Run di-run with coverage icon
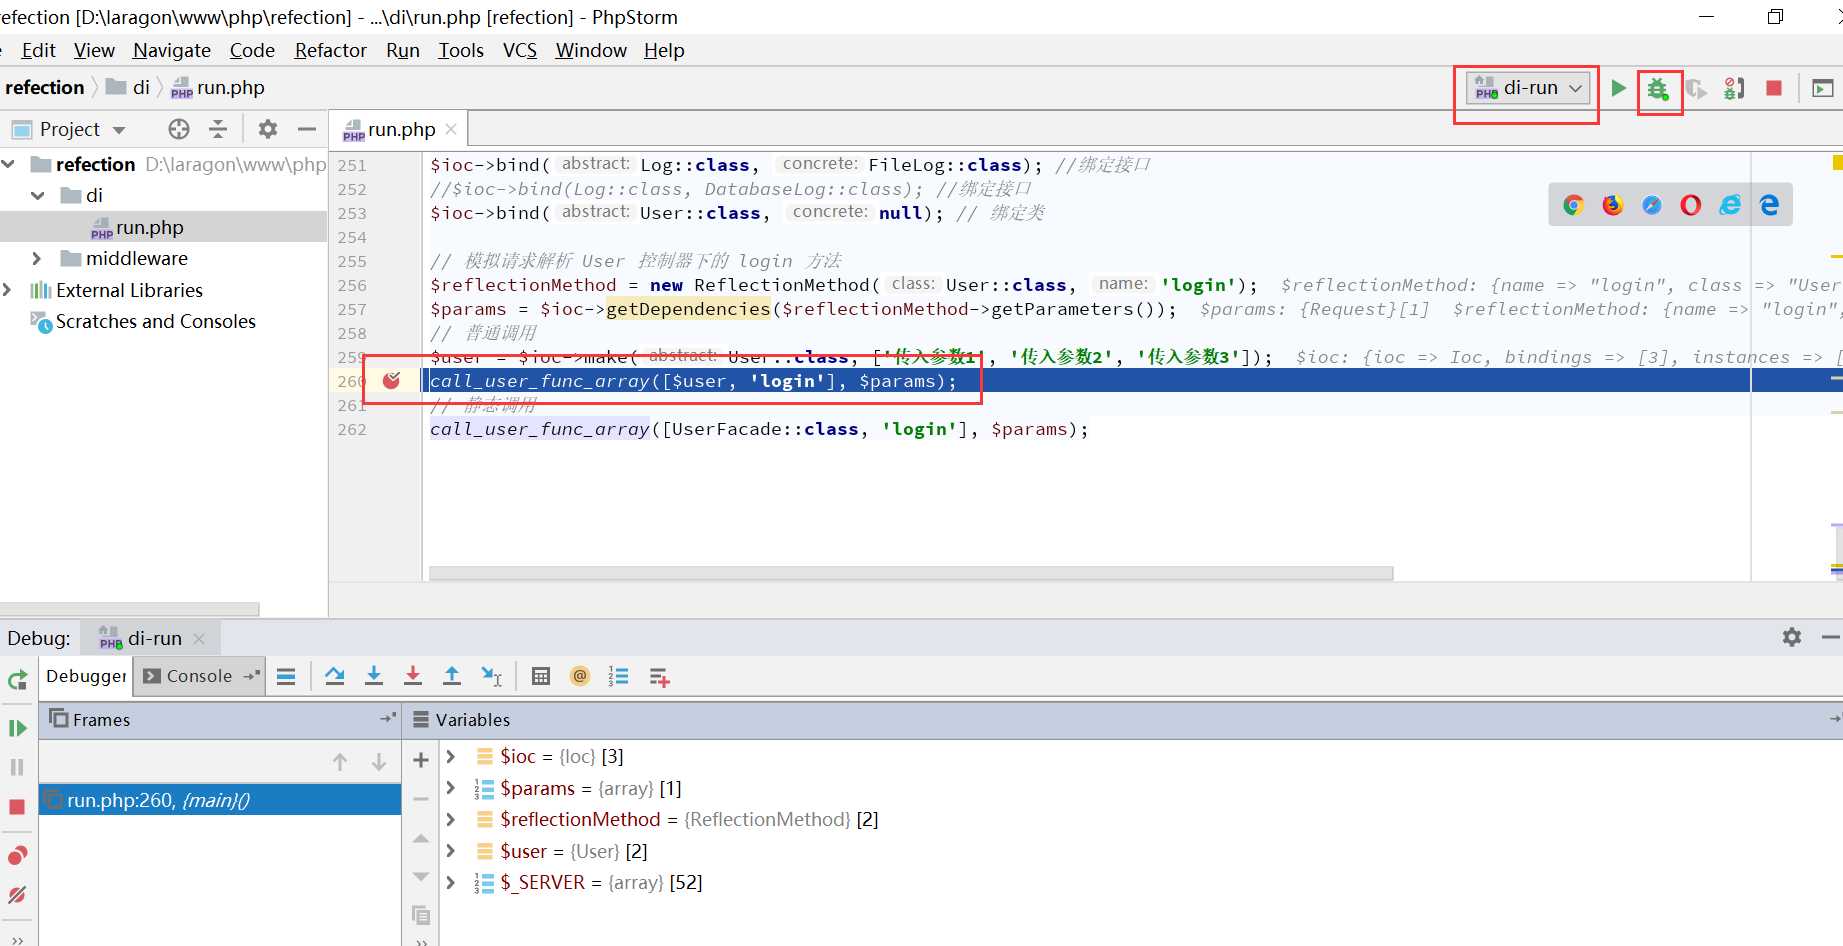The width and height of the screenshot is (1843, 946). point(1696,89)
